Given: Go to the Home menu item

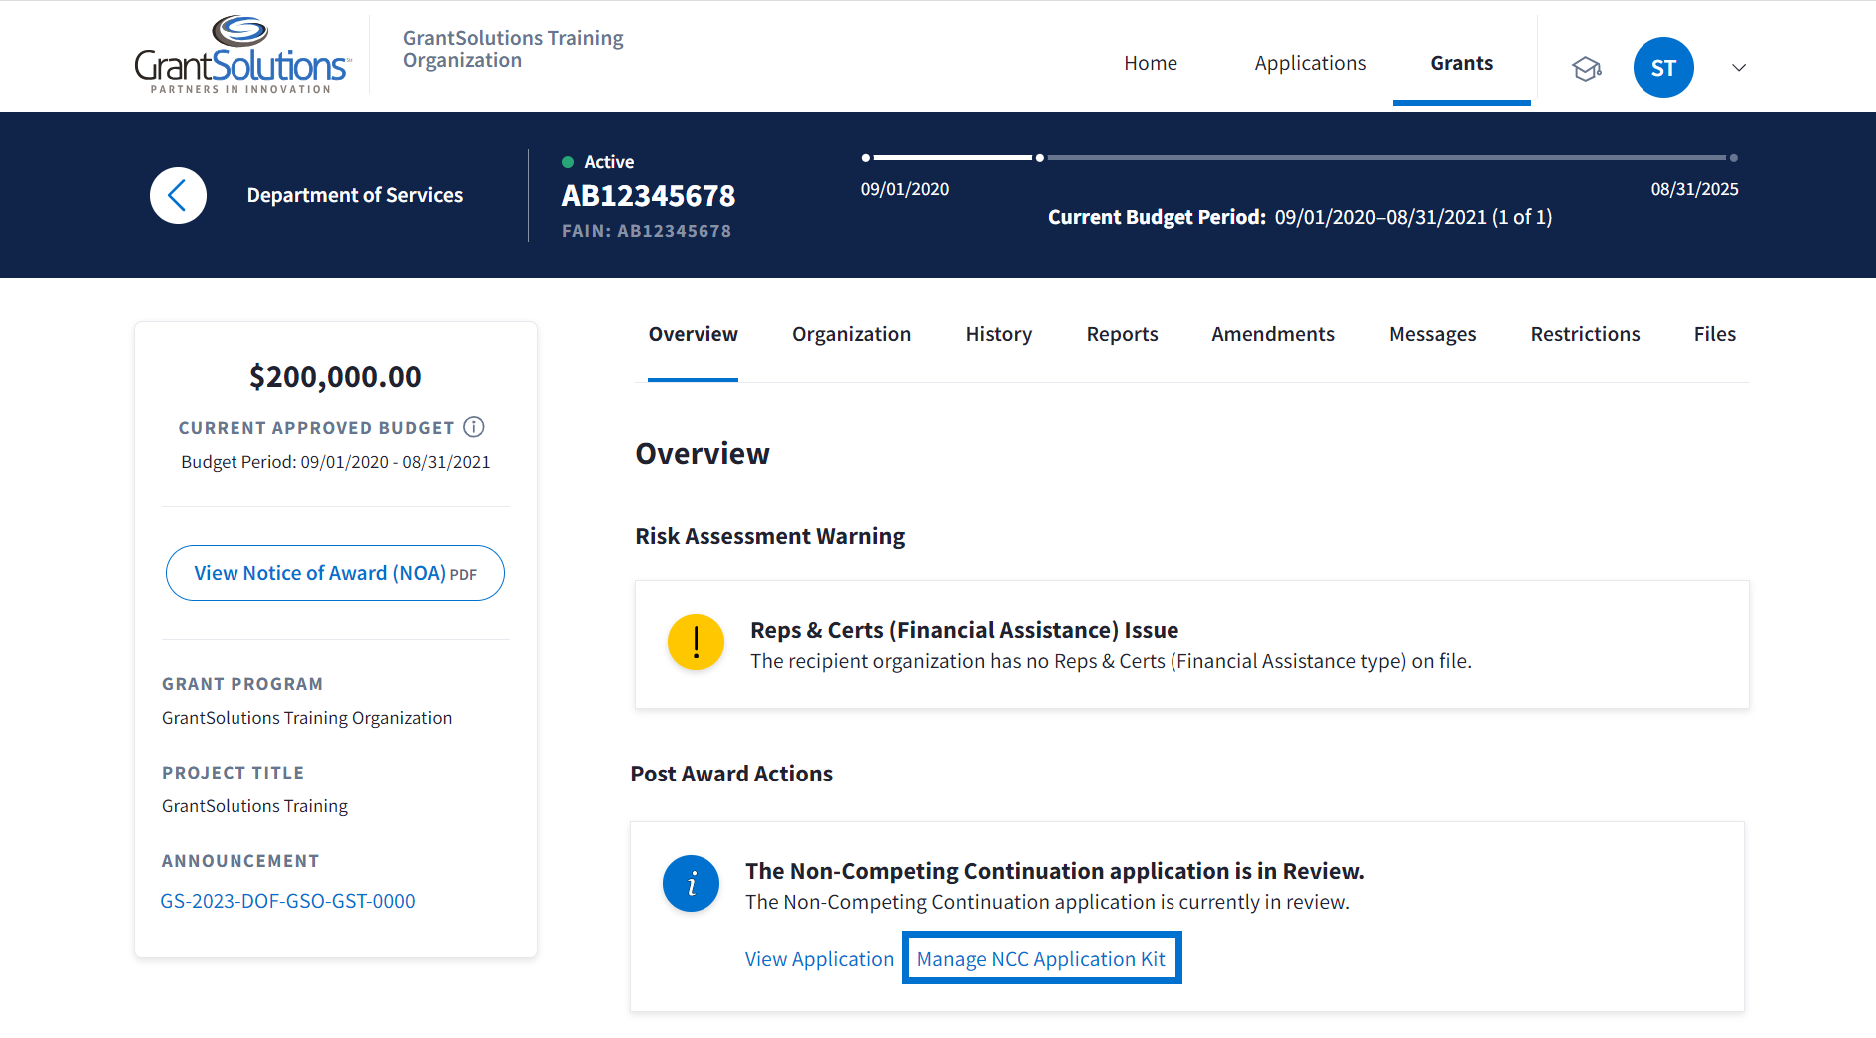Looking at the screenshot, I should pos(1150,63).
